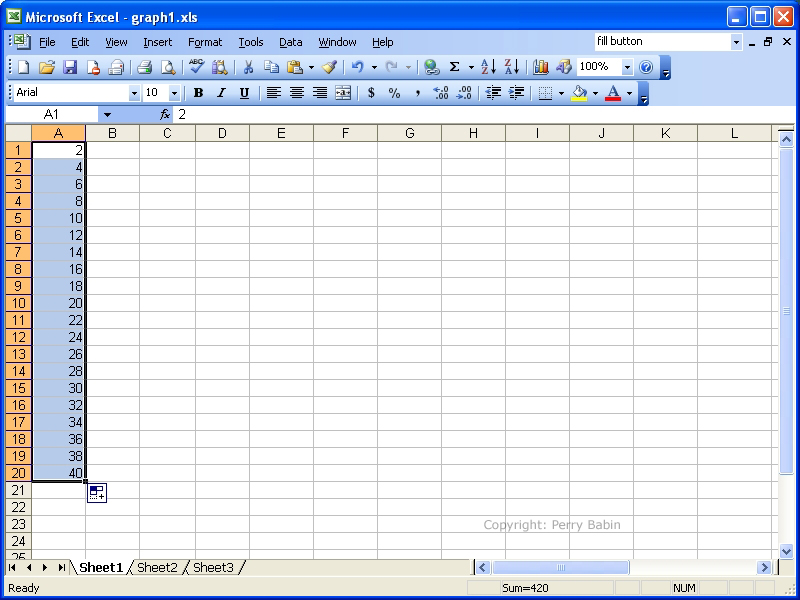
Task: Toggle Bold formatting
Action: click(x=198, y=93)
